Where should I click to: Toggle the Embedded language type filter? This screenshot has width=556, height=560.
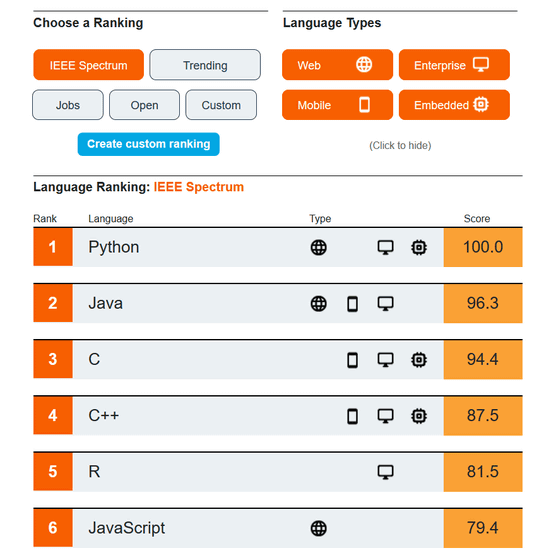pos(454,105)
